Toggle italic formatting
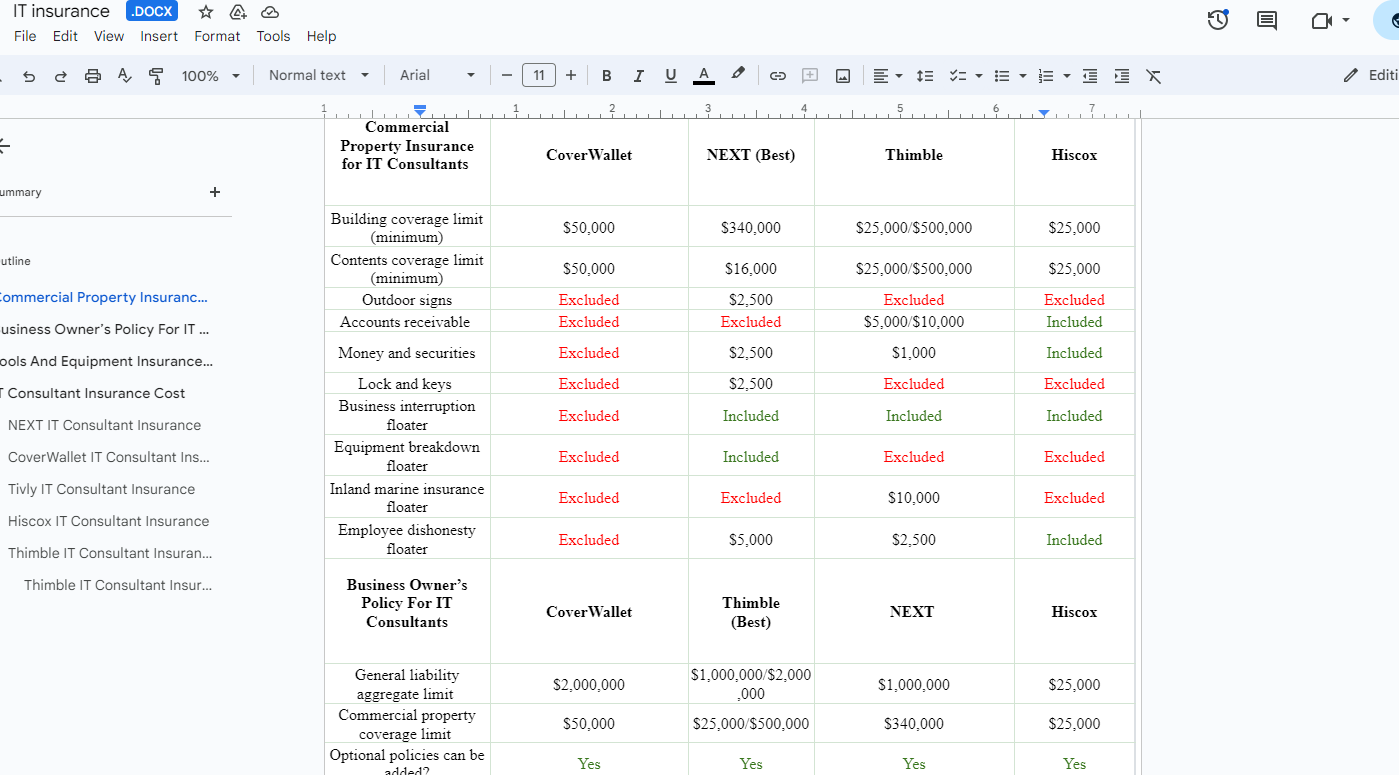1399x775 pixels. click(x=638, y=76)
